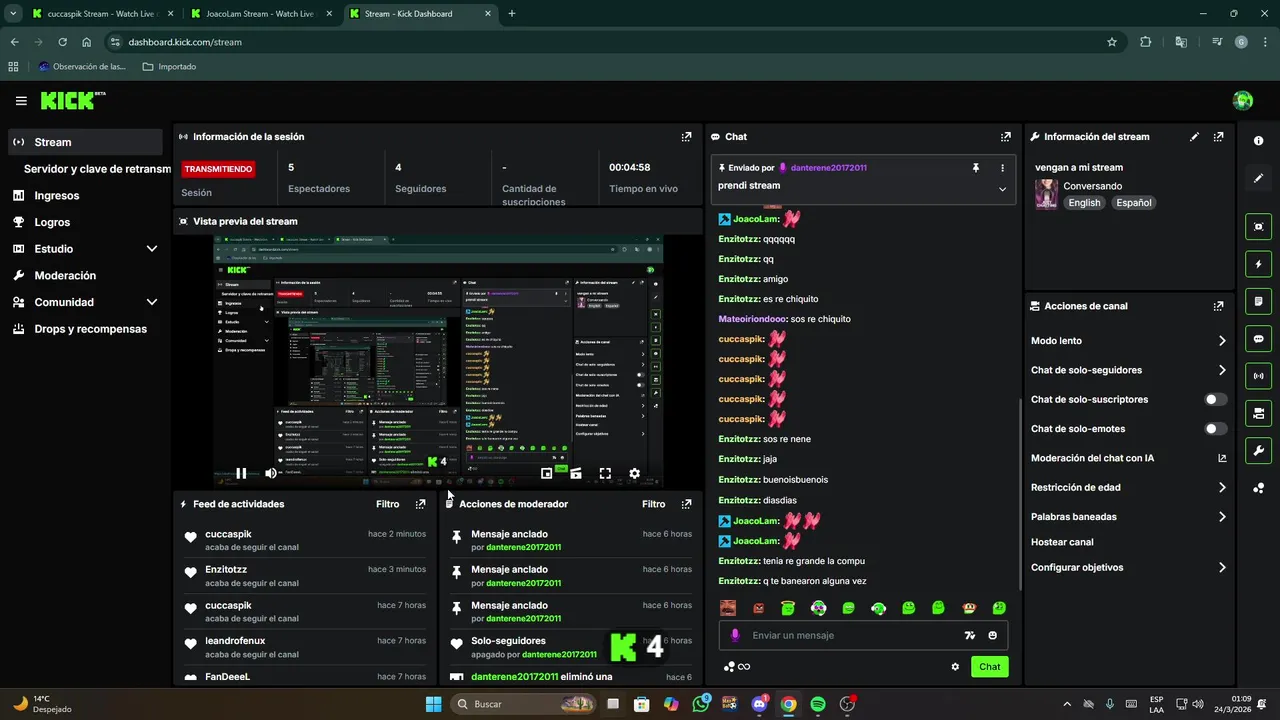Insert the monkey emote in emote row
The width and height of the screenshot is (1280, 720).
tap(968, 608)
